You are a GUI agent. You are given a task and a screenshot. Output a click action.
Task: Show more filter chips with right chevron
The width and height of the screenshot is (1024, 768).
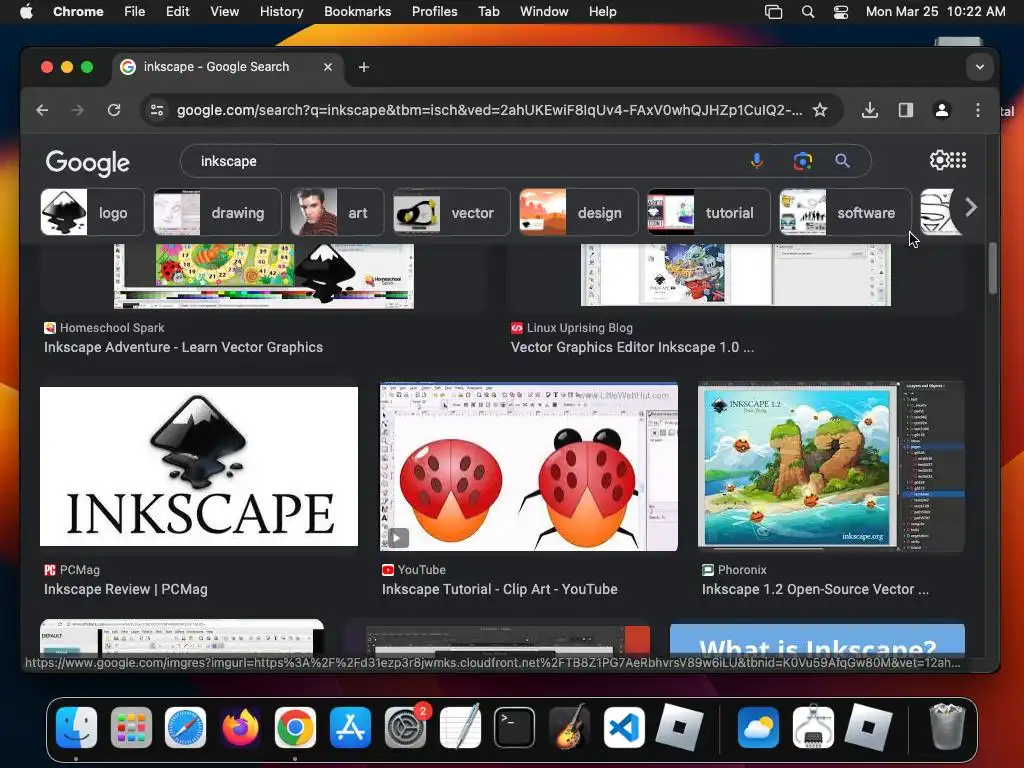(x=971, y=208)
